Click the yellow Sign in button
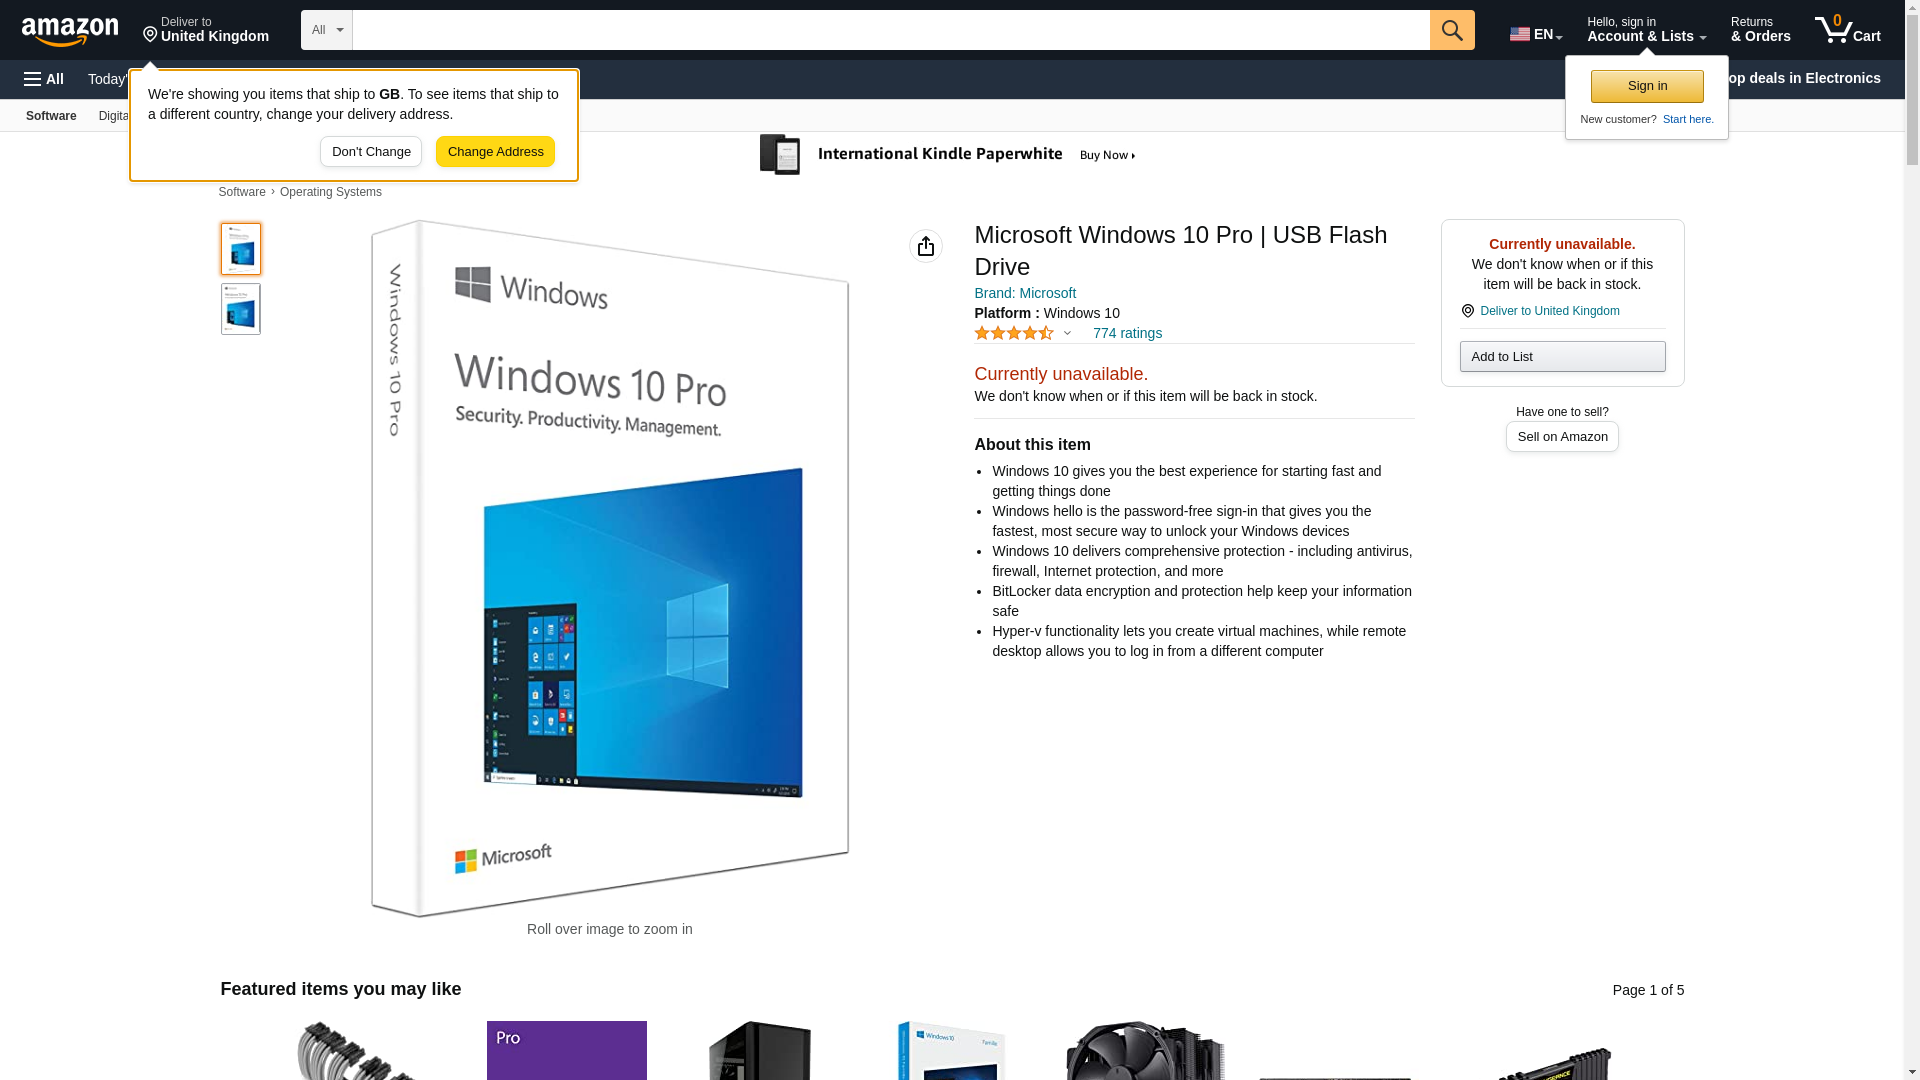The image size is (1920, 1080). pos(1647,86)
